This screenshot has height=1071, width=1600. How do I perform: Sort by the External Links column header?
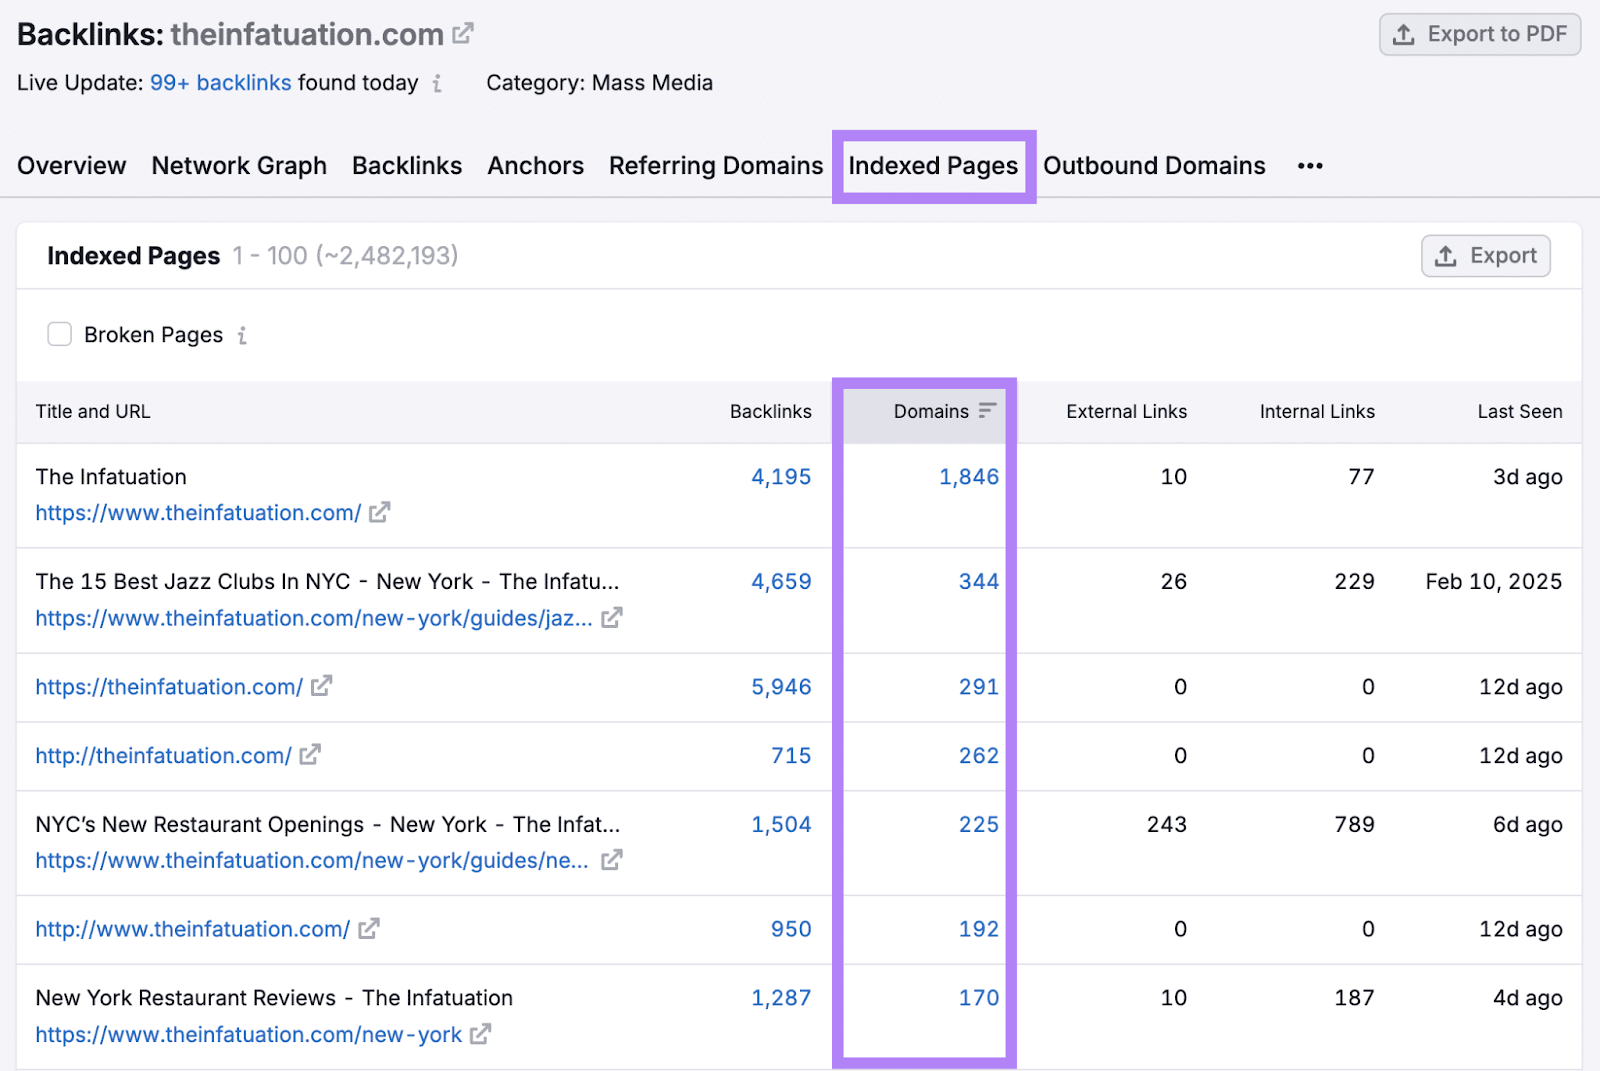pos(1126,411)
